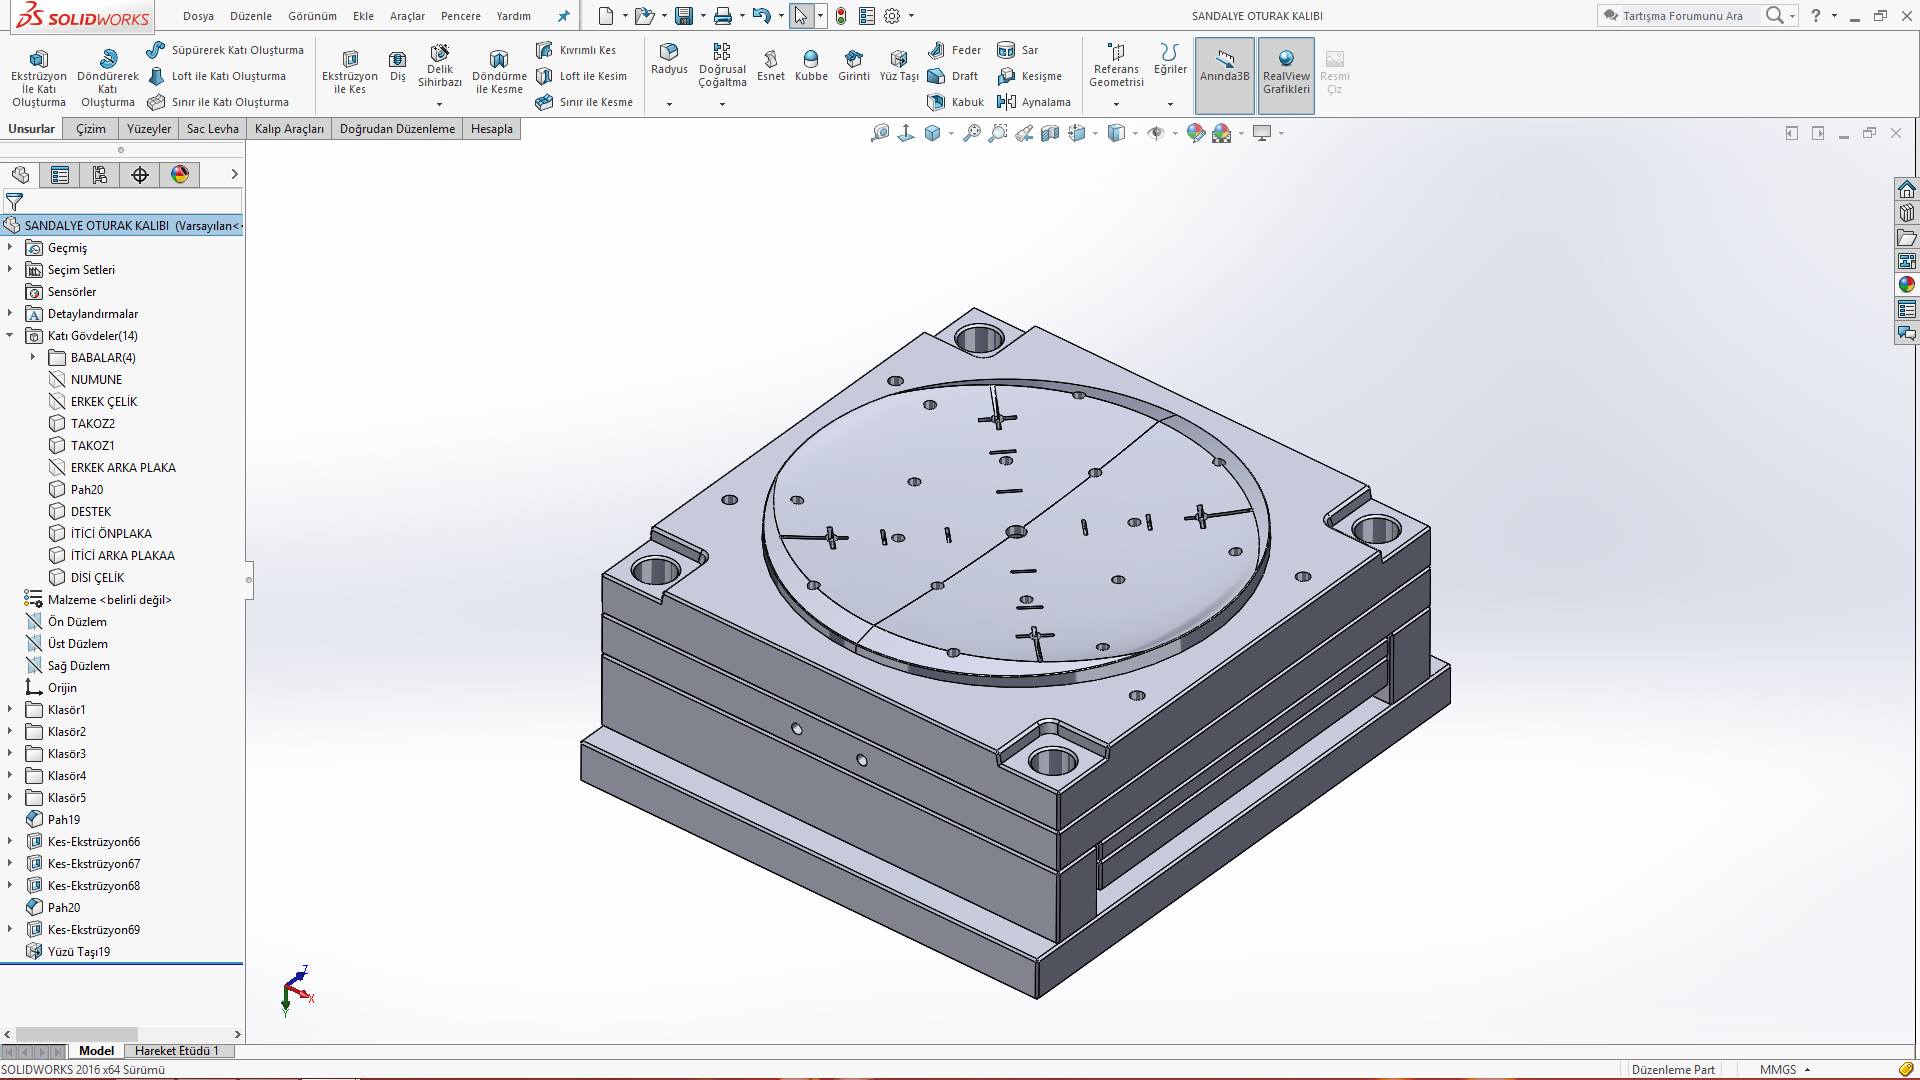Select Döndürme ile Kesme tool
This screenshot has height=1080, width=1920.
499,72
